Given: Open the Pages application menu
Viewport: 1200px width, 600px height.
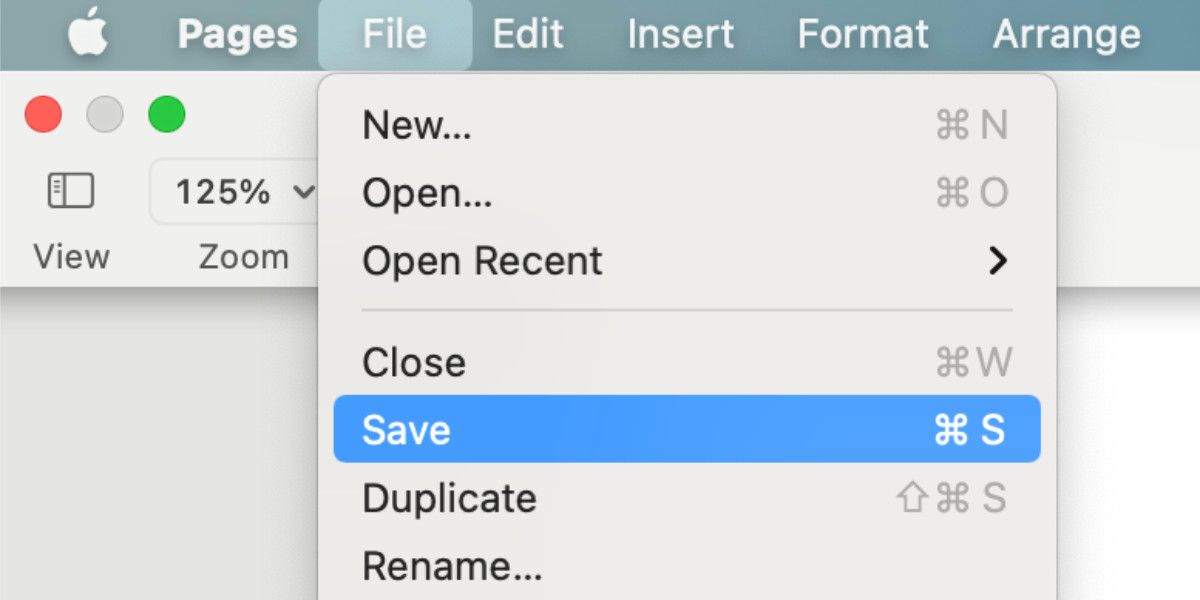Looking at the screenshot, I should [237, 35].
